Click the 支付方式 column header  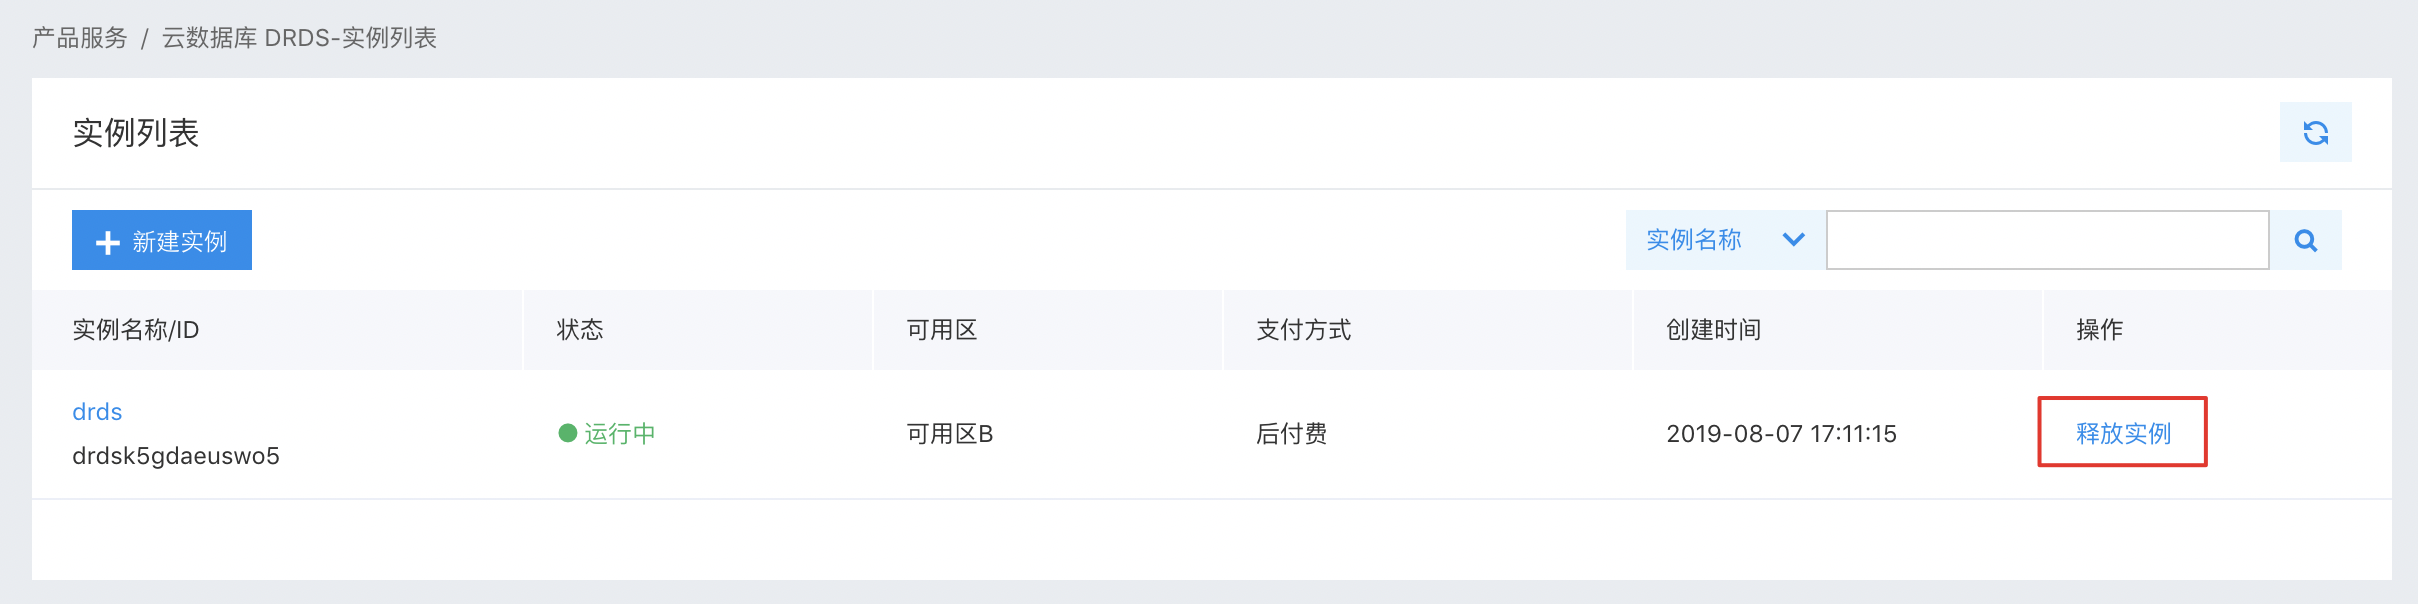click(1304, 330)
